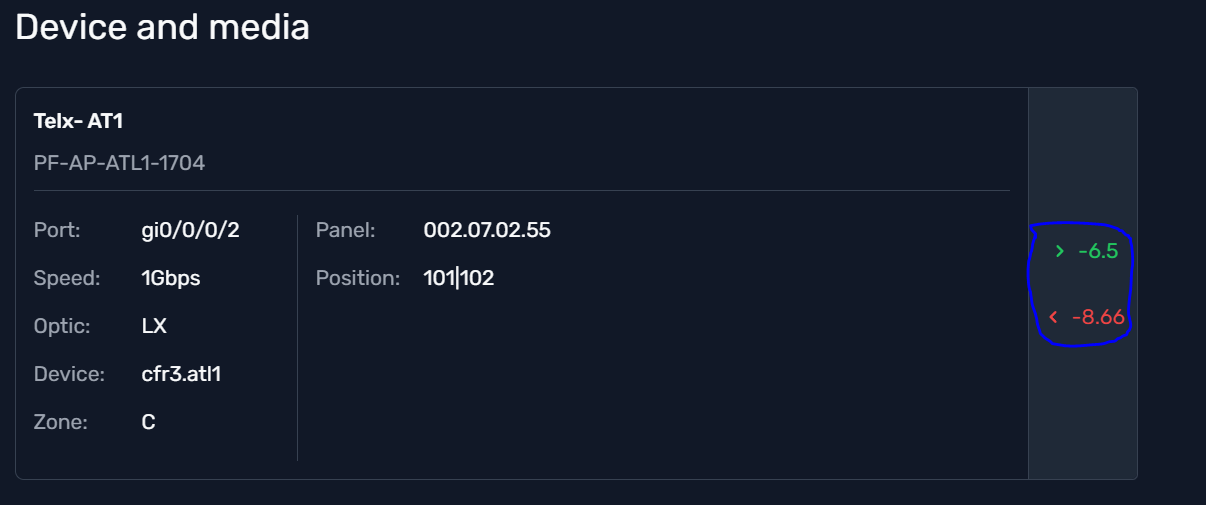
Task: Click the port value gi0/0/0/2
Action: [190, 230]
